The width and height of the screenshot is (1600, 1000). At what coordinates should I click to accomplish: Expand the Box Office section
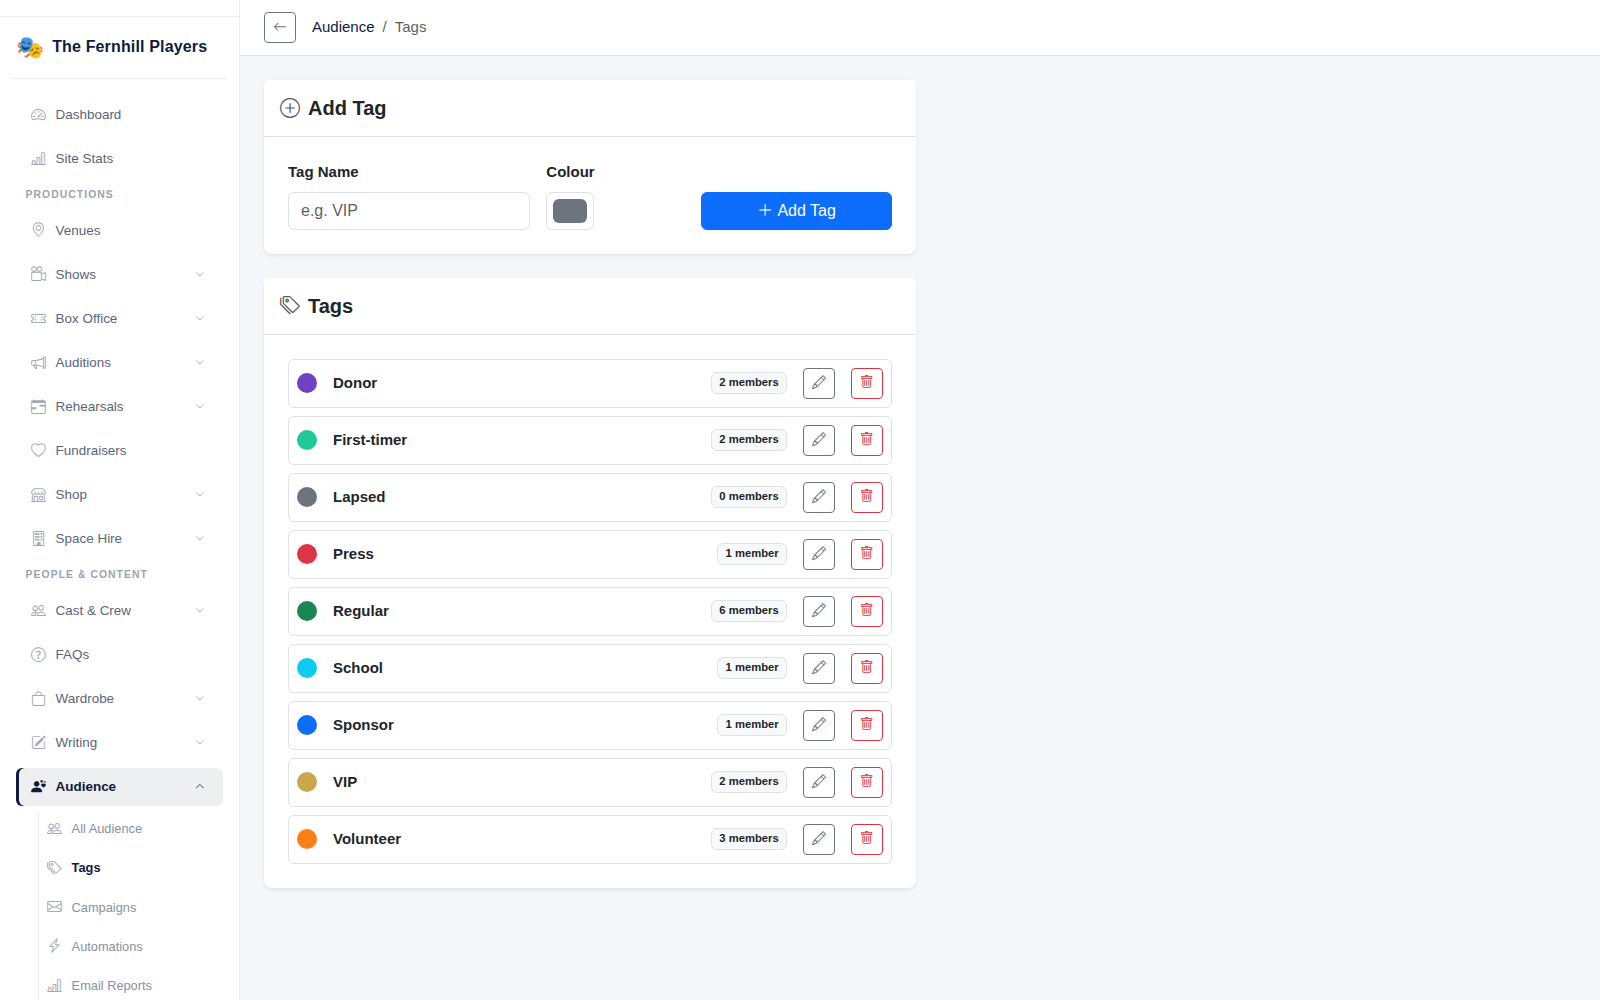click(x=119, y=319)
